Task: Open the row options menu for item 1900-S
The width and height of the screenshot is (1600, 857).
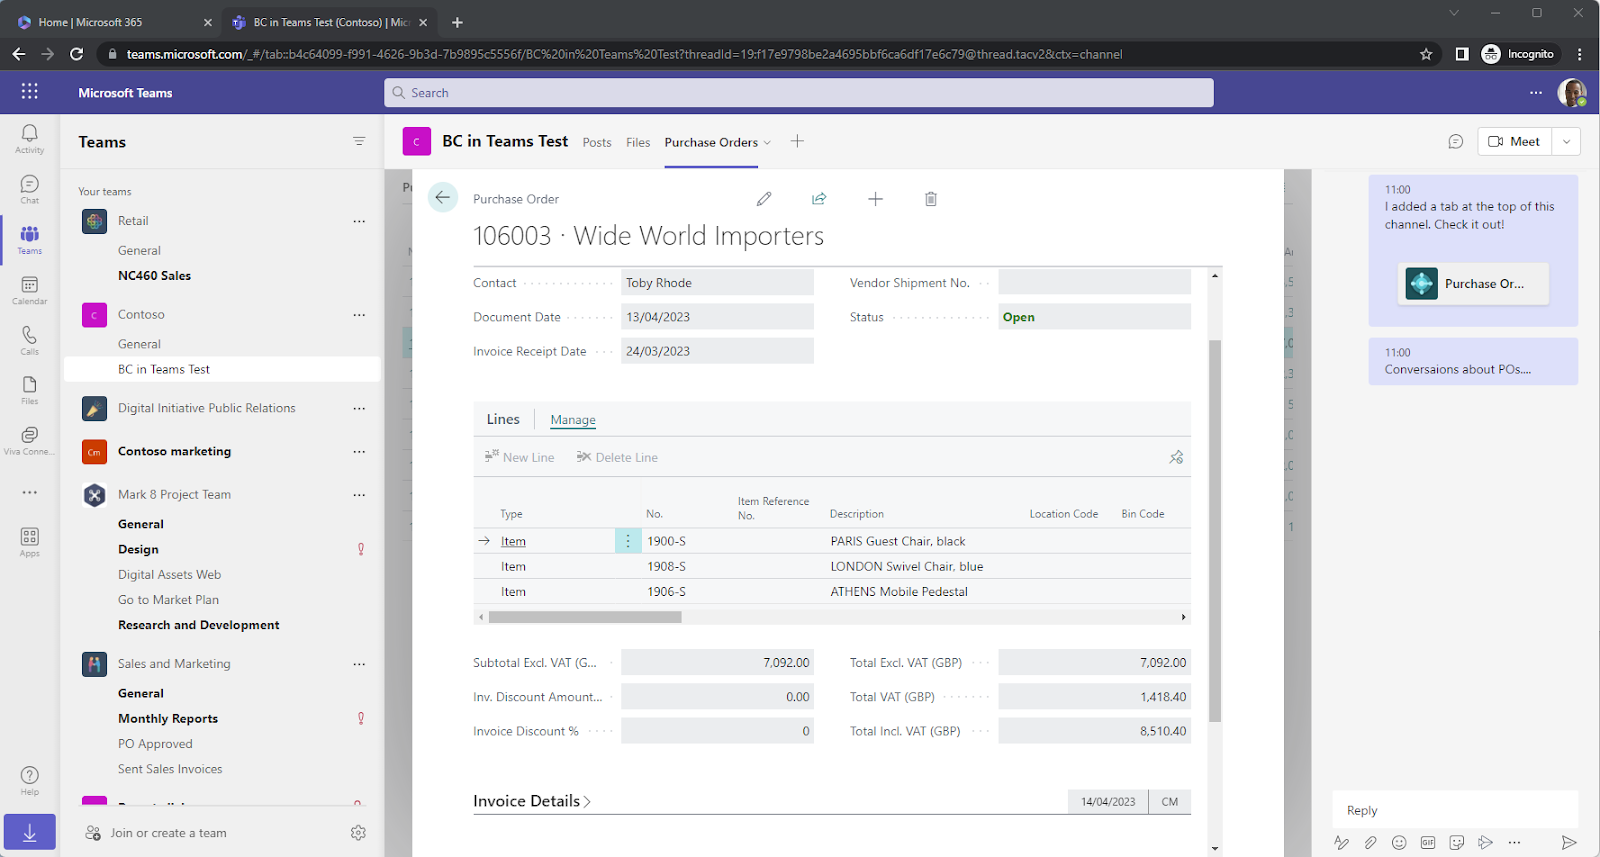Action: (627, 541)
